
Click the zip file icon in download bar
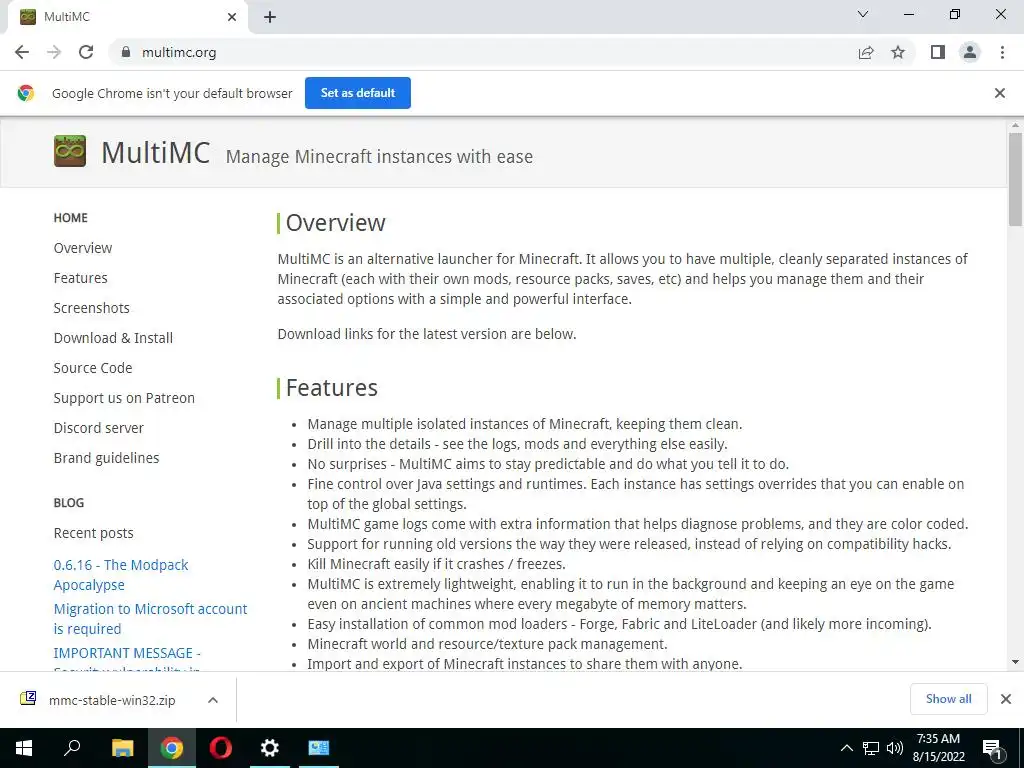click(x=28, y=699)
